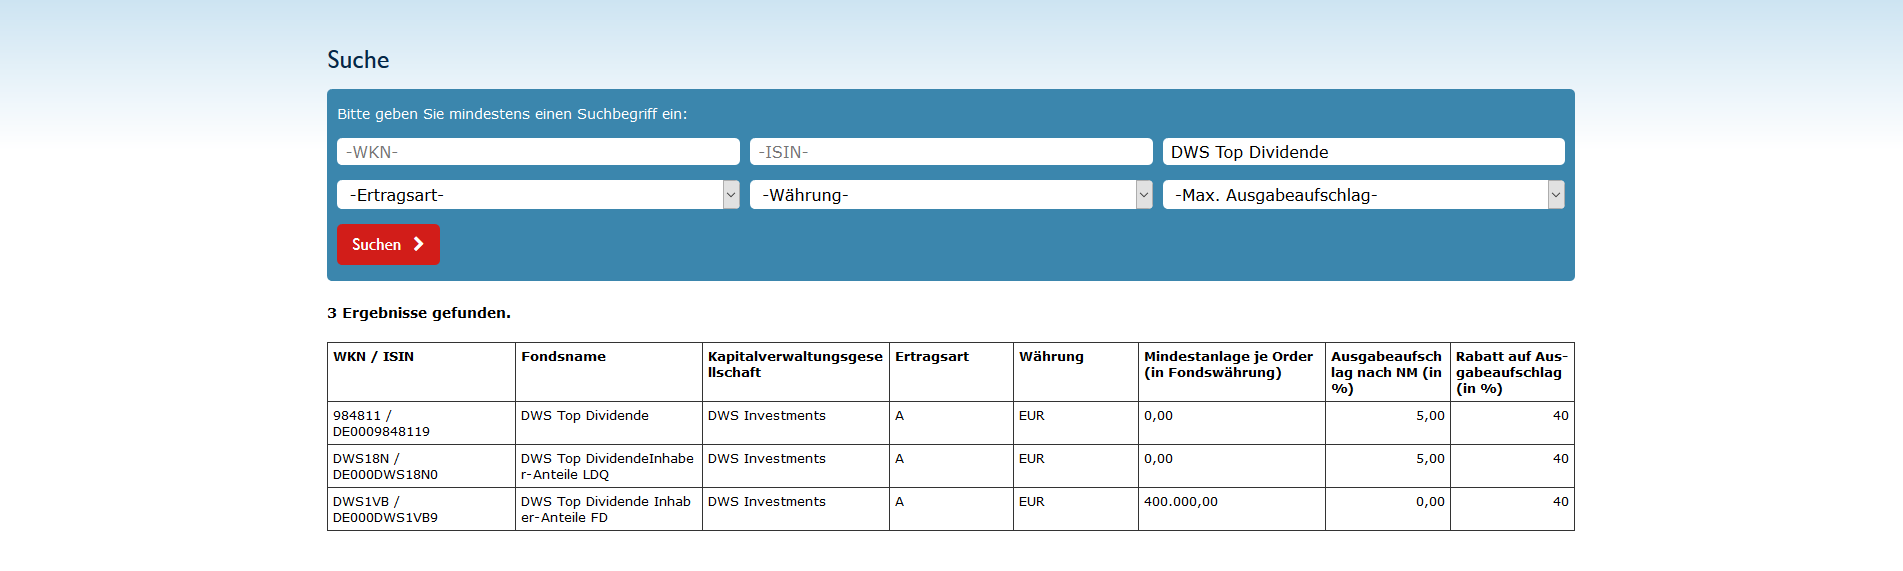
Task: Click fund name DWS Top Dividende in first table row
Action: click(584, 416)
